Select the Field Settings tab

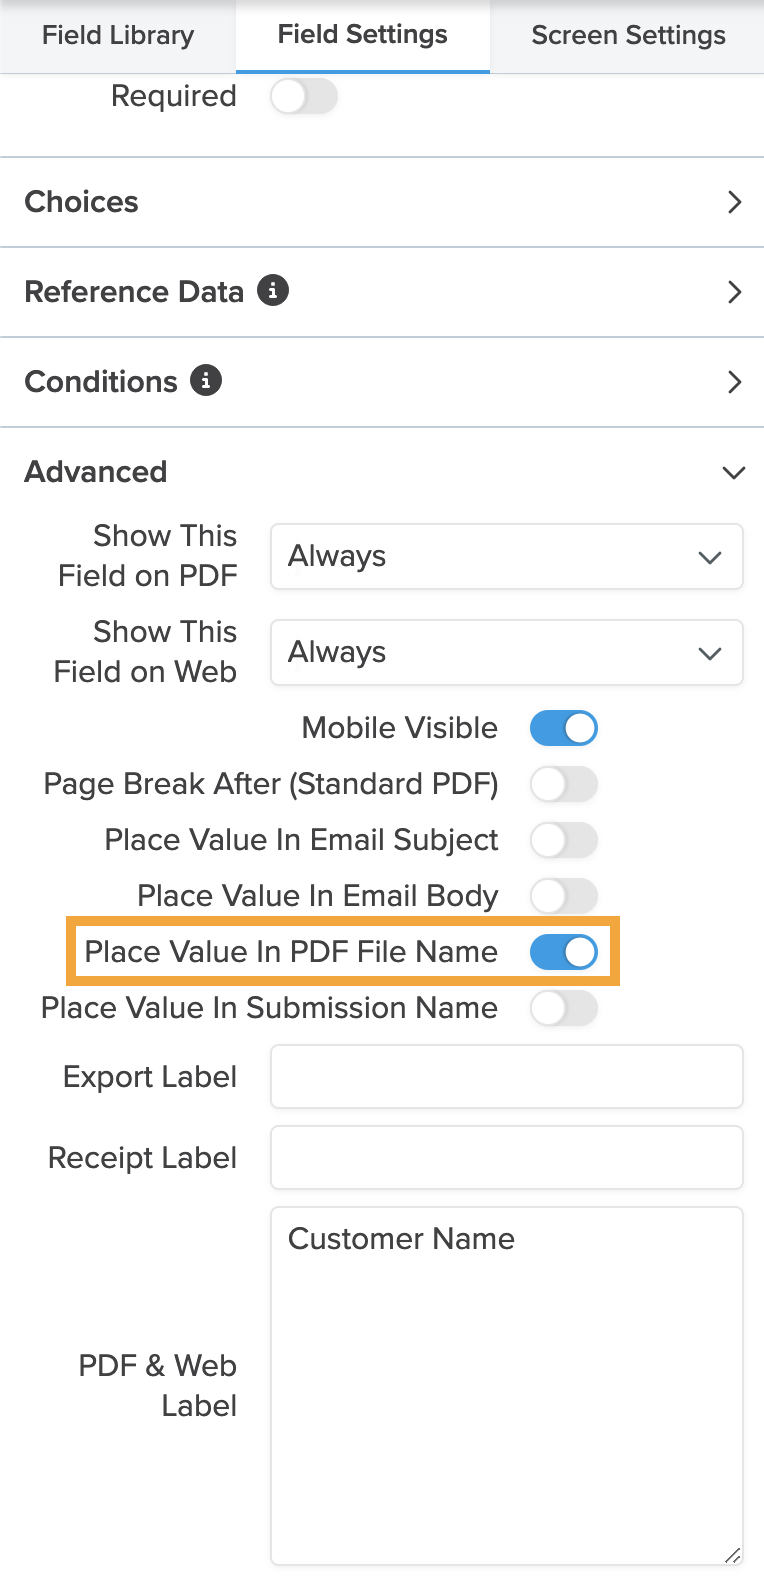pyautogui.click(x=363, y=35)
